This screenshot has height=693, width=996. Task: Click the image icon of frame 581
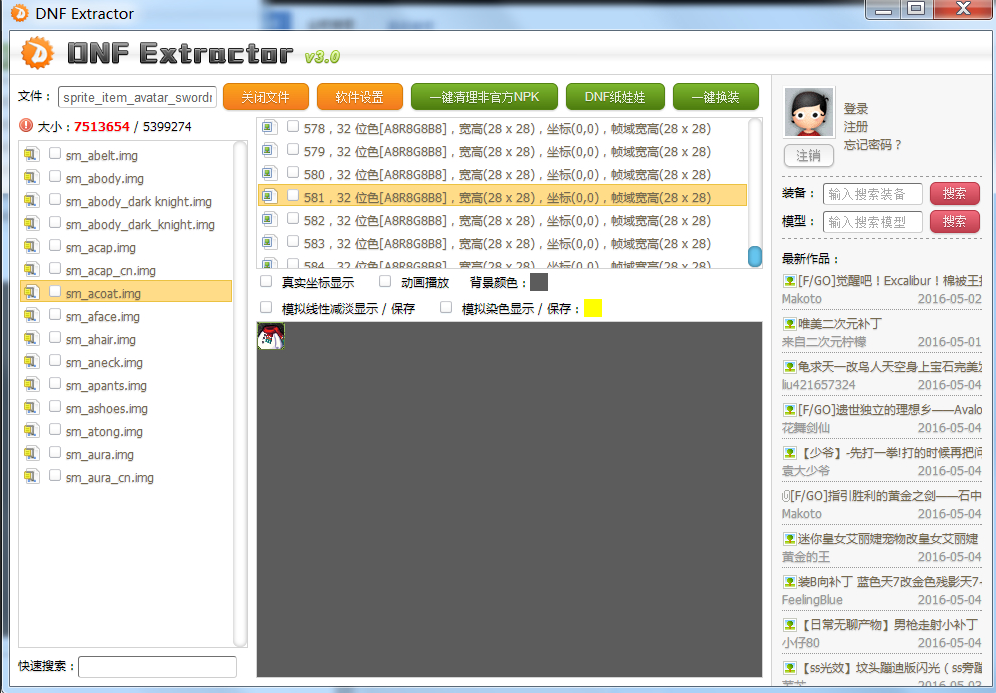pos(269,196)
